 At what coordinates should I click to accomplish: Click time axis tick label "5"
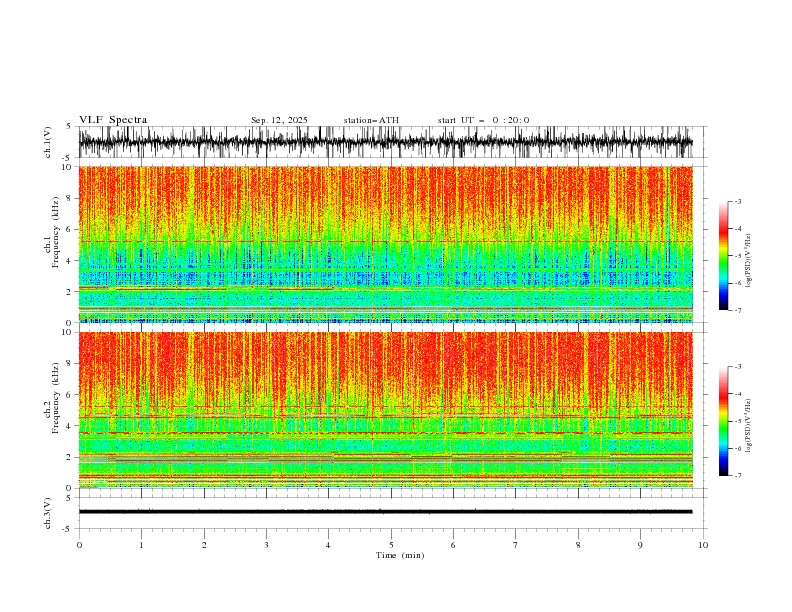click(x=391, y=545)
